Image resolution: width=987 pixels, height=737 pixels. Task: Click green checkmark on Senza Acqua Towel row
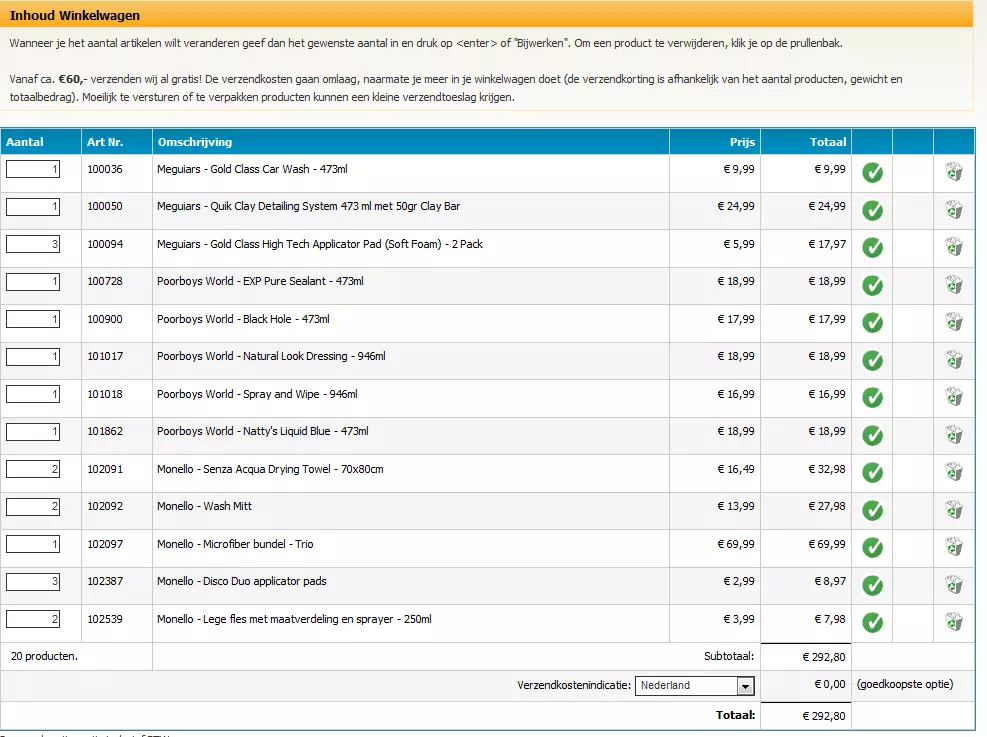point(872,472)
